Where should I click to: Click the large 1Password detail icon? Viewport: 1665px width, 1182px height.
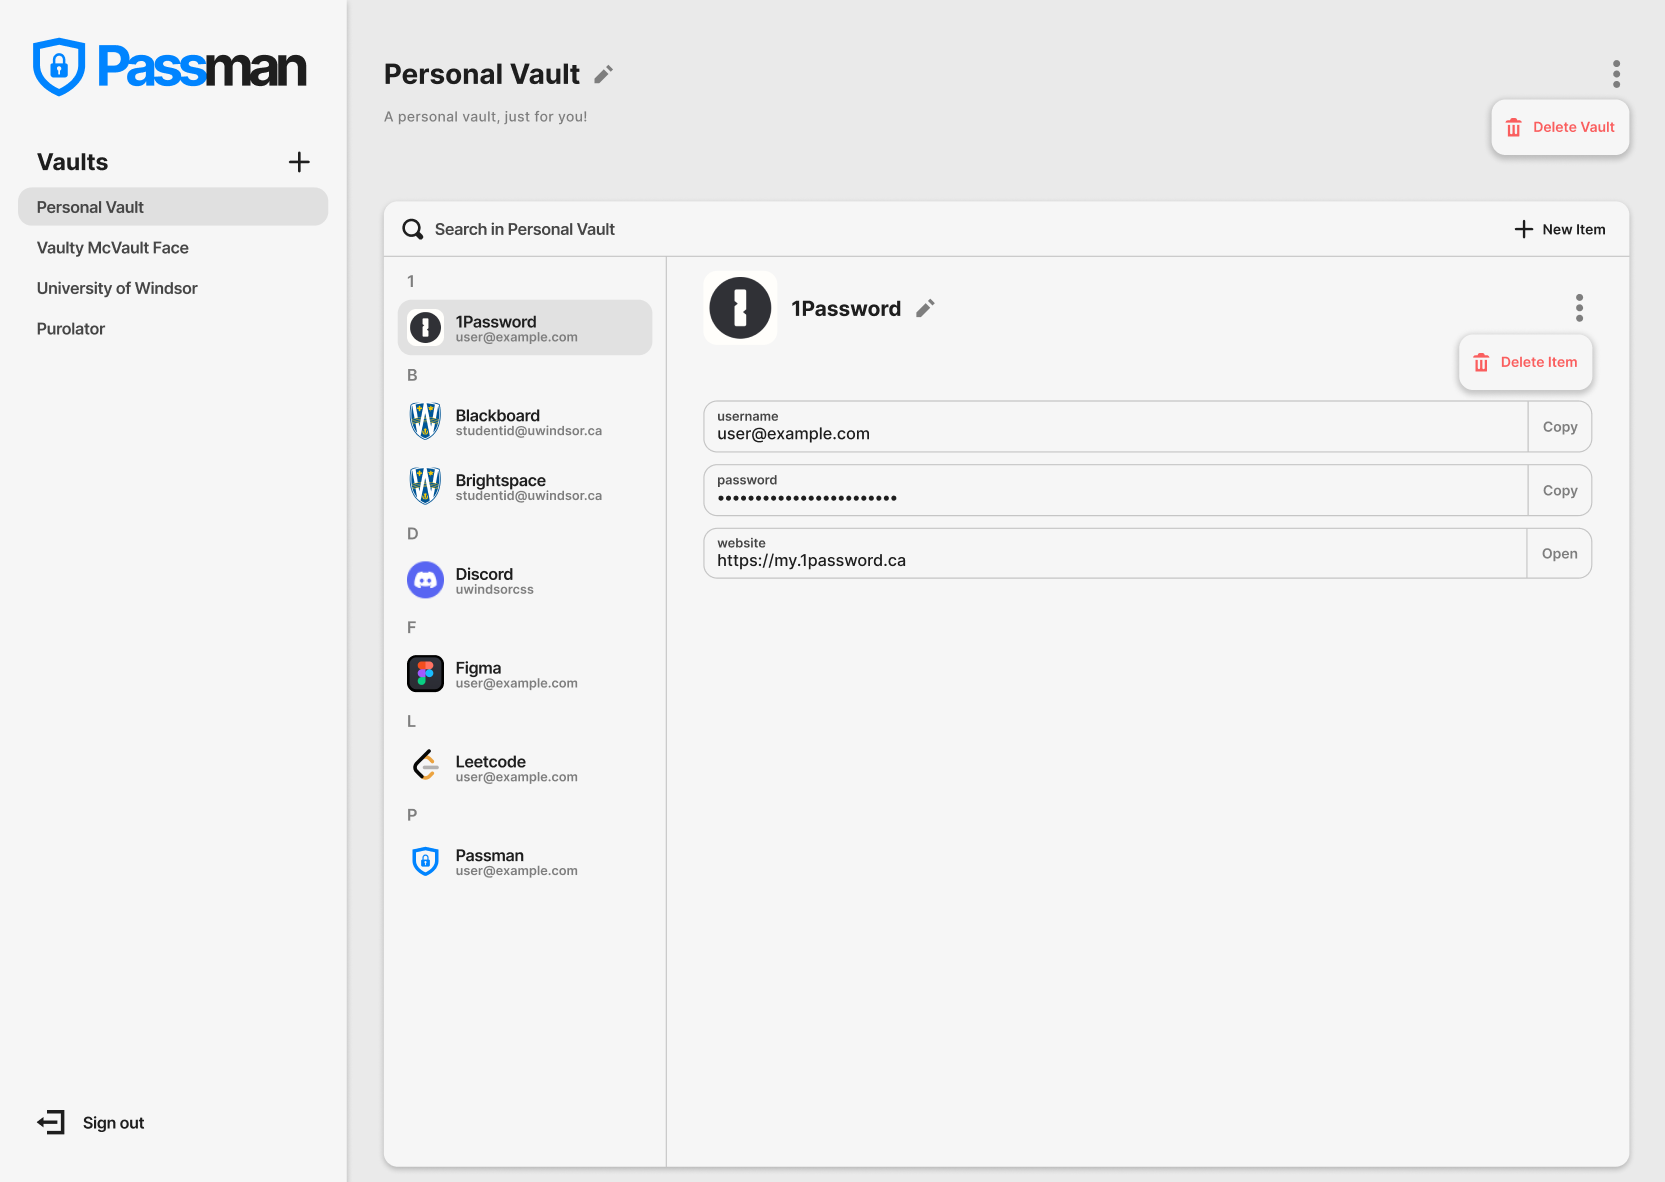[x=740, y=308]
